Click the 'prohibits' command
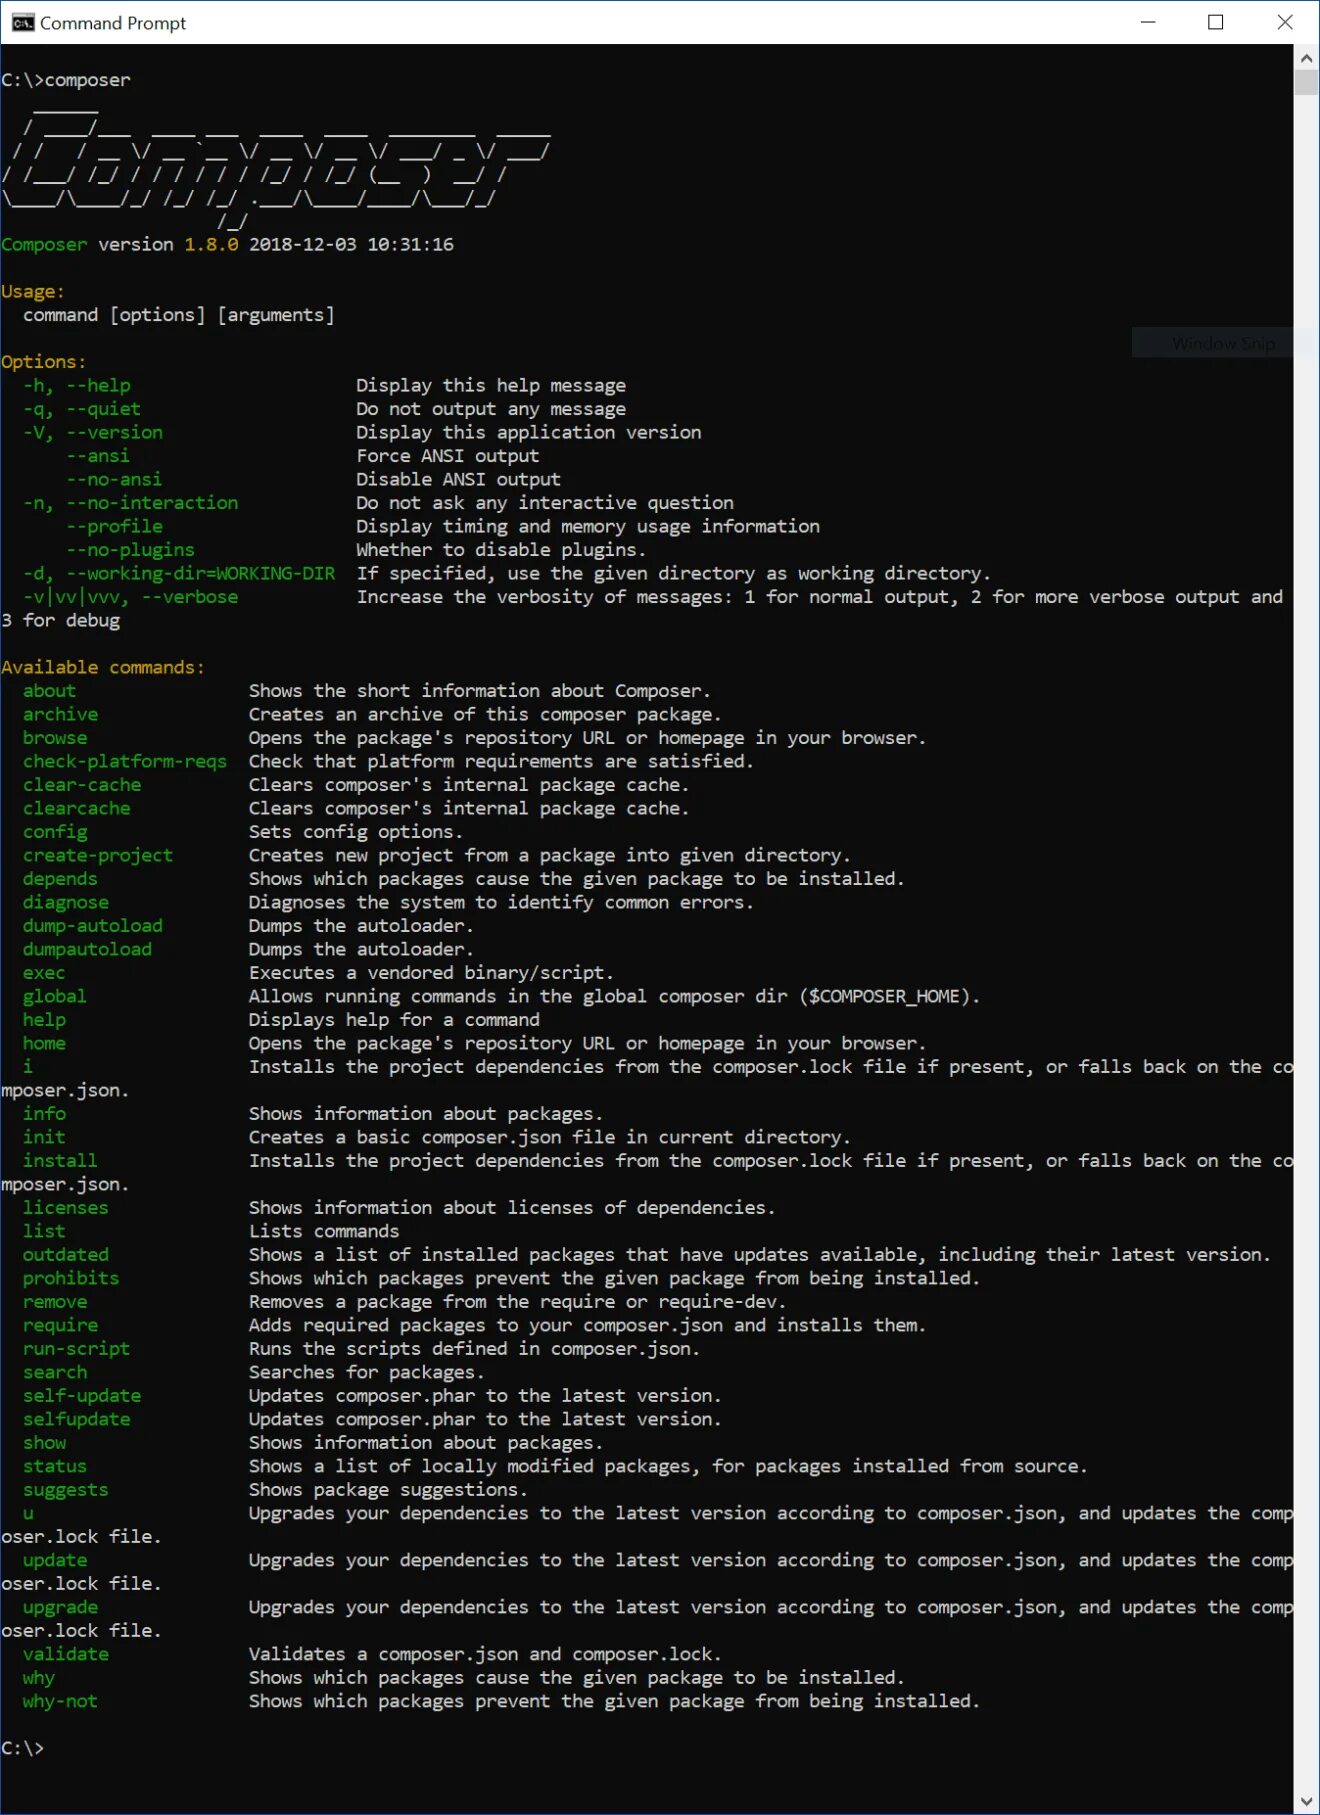Viewport: 1320px width, 1815px height. (71, 1278)
